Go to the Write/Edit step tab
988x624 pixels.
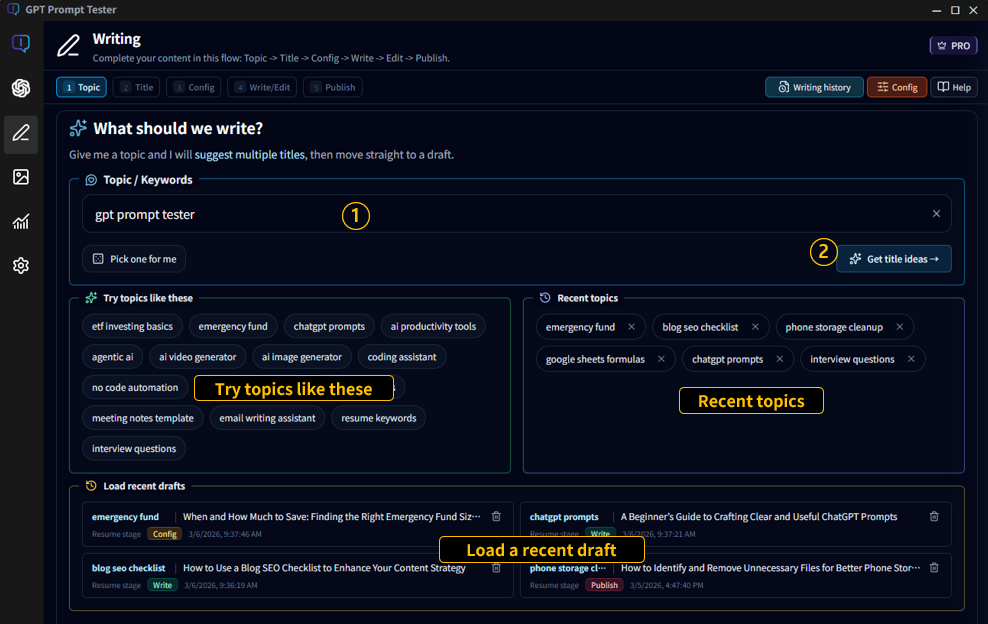click(262, 88)
